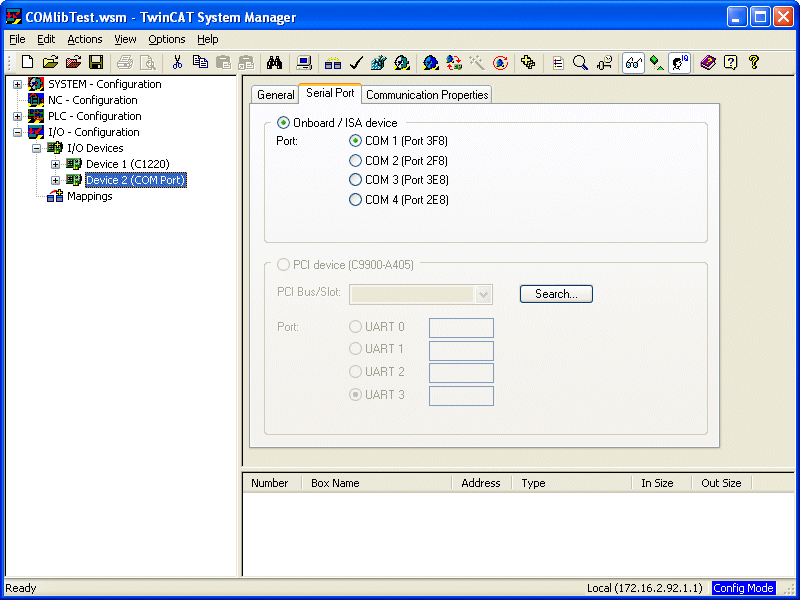
Task: Click the Address column header
Action: tap(482, 483)
